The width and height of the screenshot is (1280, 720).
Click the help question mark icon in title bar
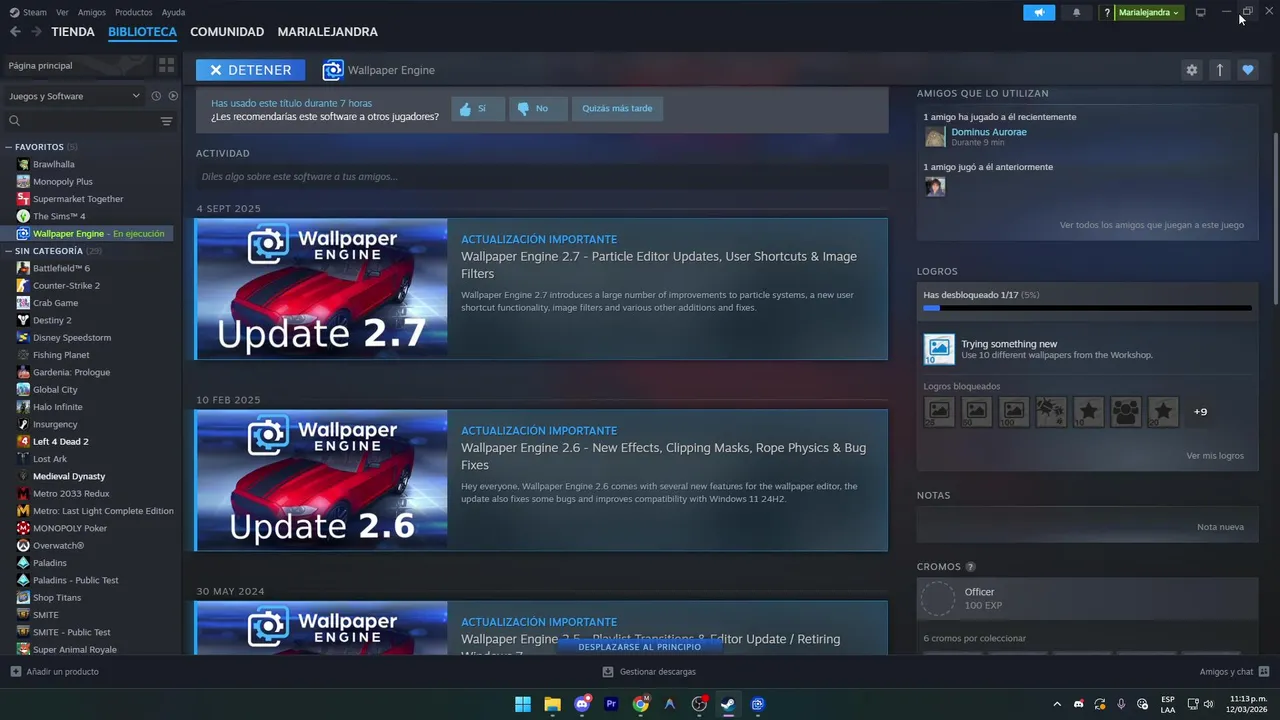1107,12
